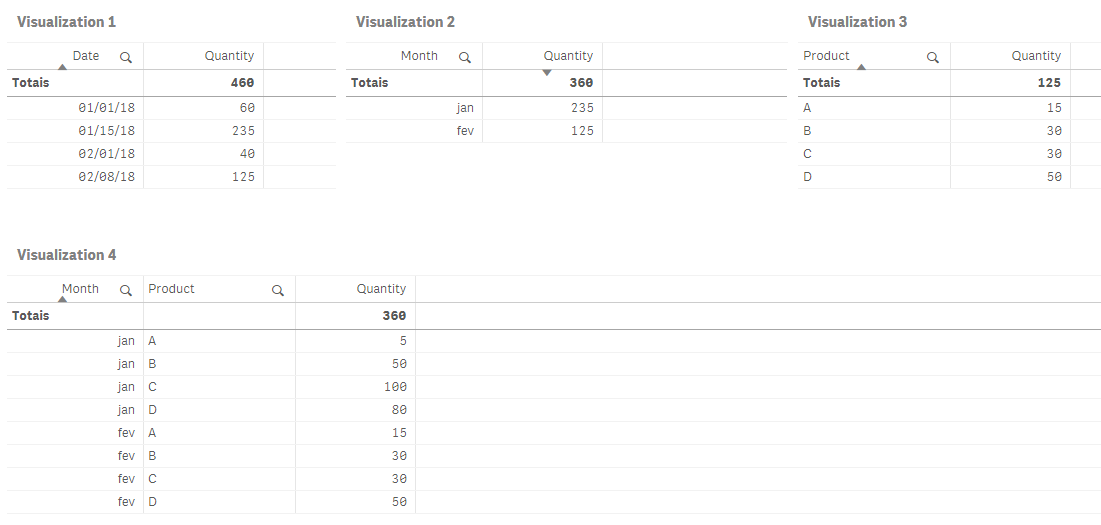1101x525 pixels.
Task: Select fev in Visualization 2
Action: click(x=465, y=131)
